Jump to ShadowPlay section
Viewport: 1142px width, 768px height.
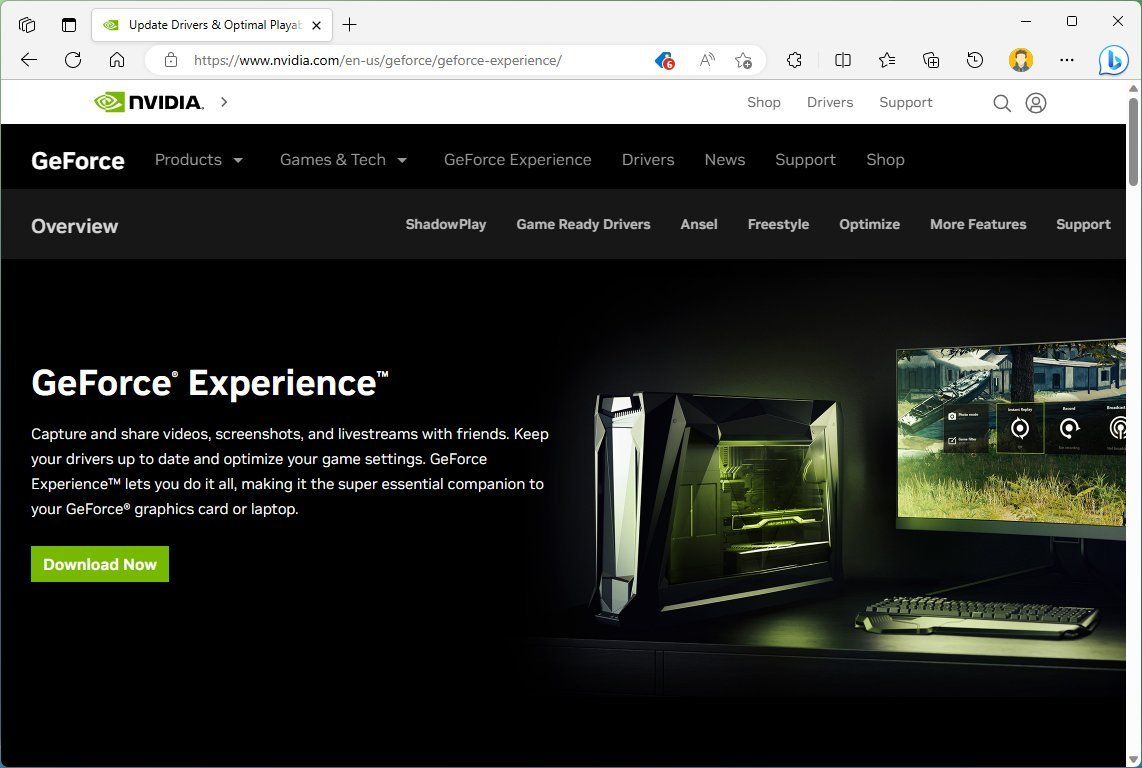pyautogui.click(x=446, y=224)
